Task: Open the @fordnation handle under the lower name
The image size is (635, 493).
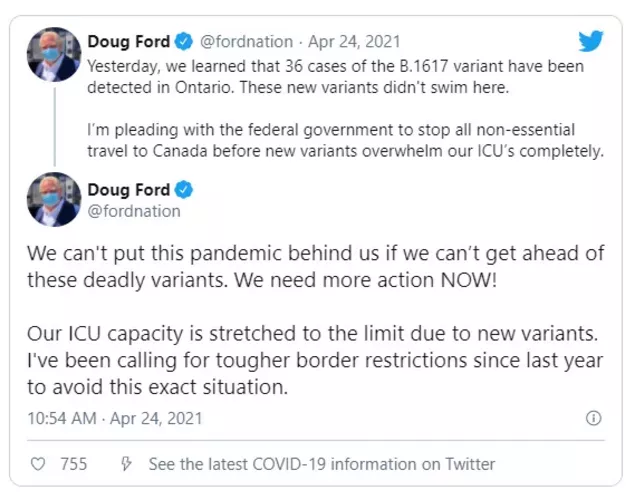Action: coord(134,211)
